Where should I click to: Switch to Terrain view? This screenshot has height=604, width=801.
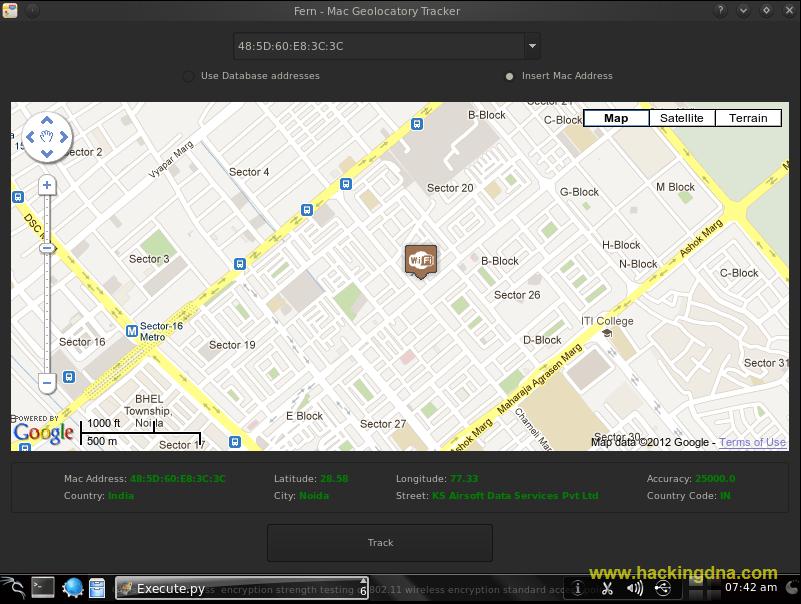coord(748,118)
